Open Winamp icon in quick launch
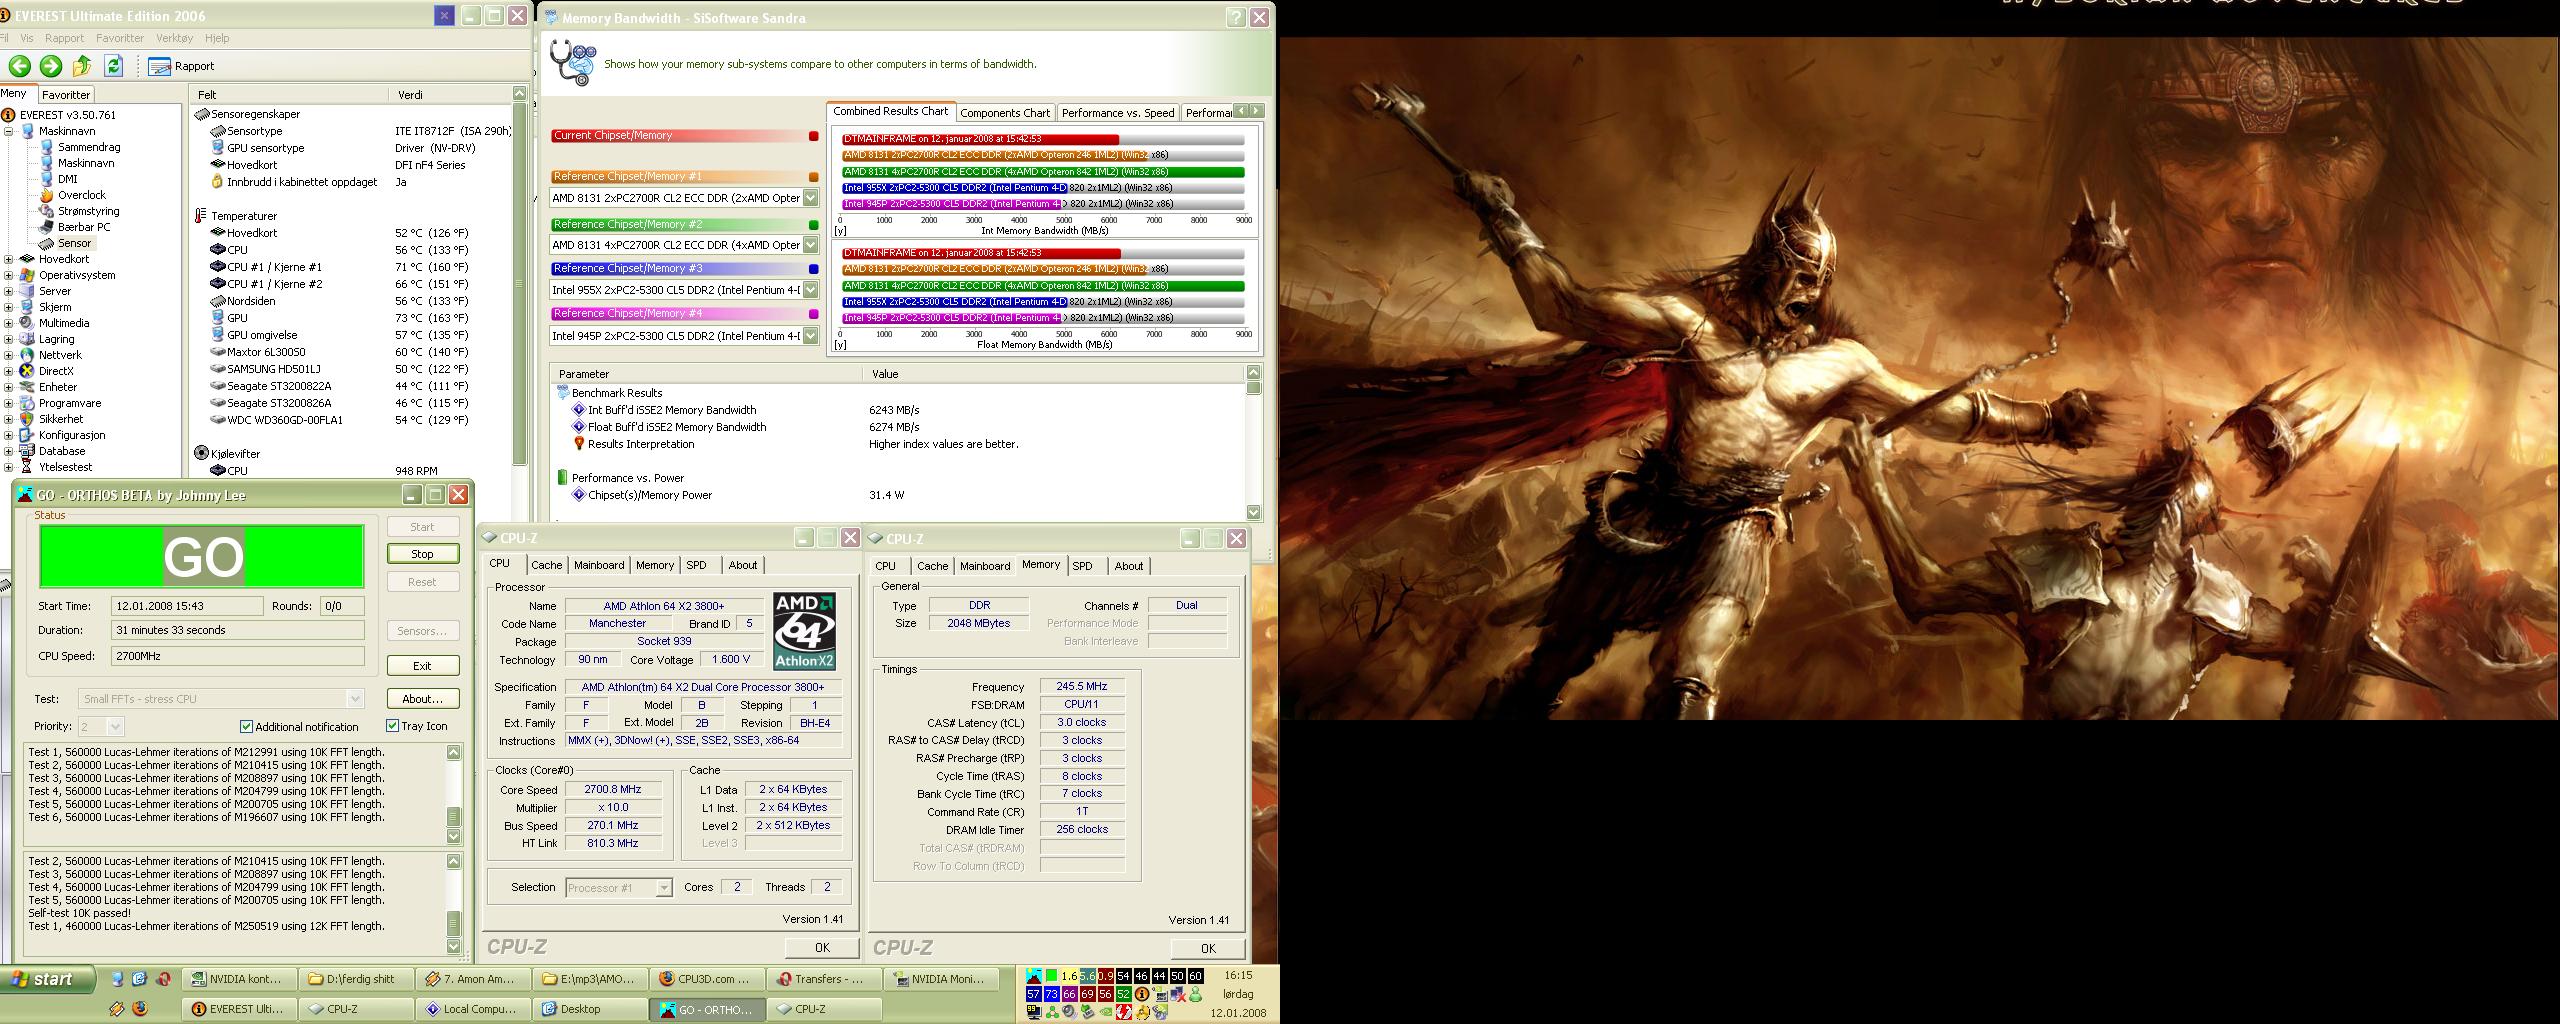The image size is (2560, 1024). click(117, 1009)
